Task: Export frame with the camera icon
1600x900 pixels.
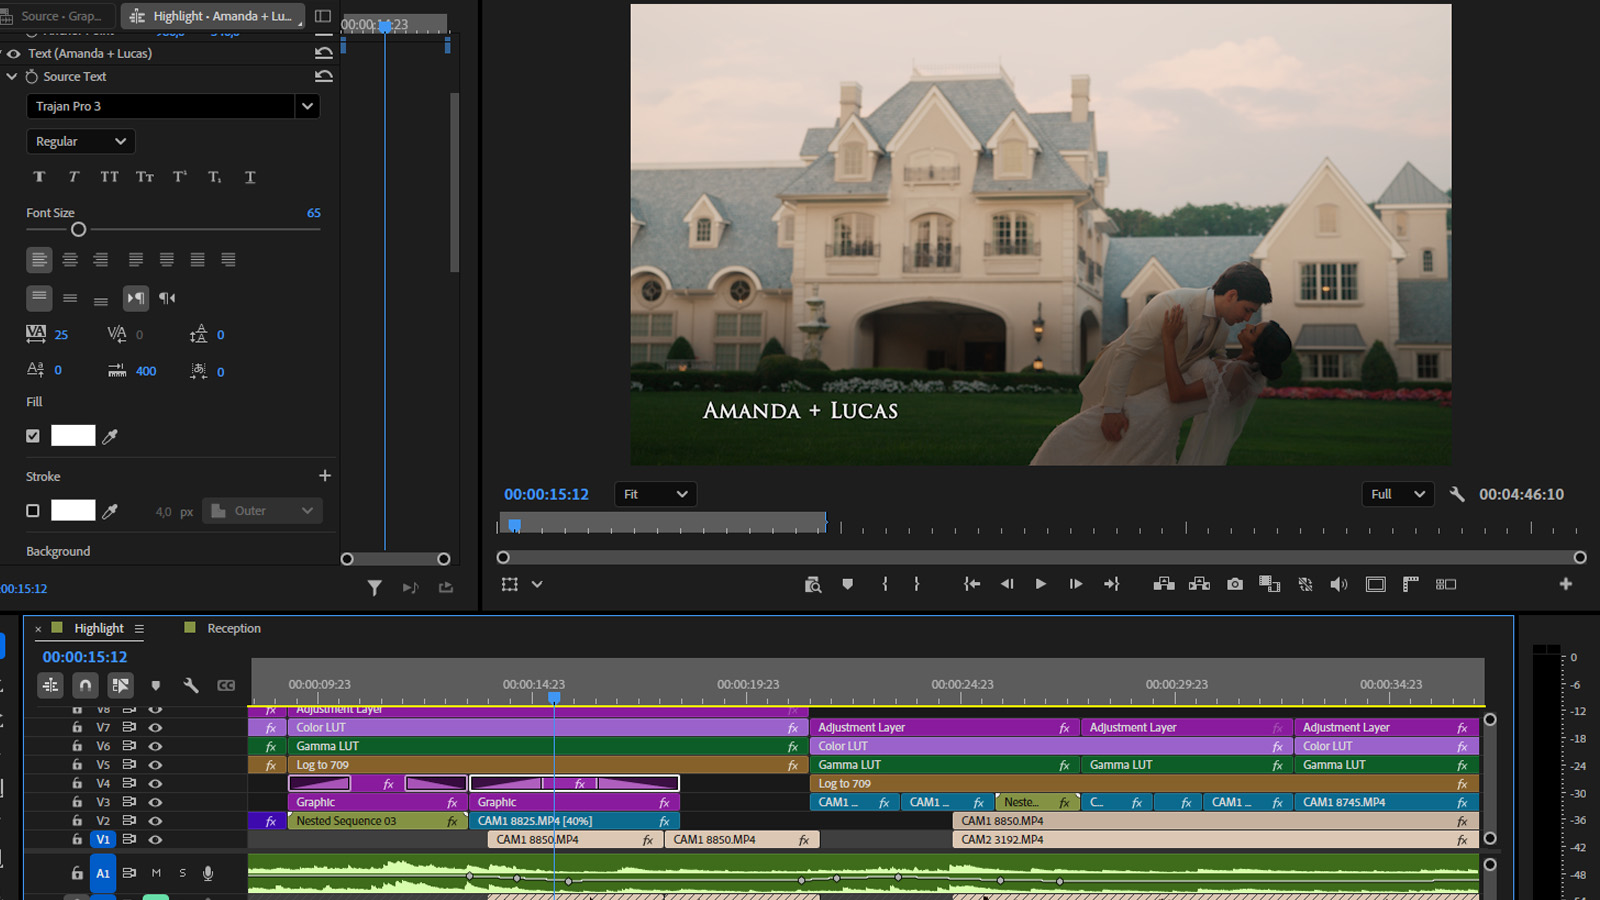Action: pyautogui.click(x=1235, y=584)
